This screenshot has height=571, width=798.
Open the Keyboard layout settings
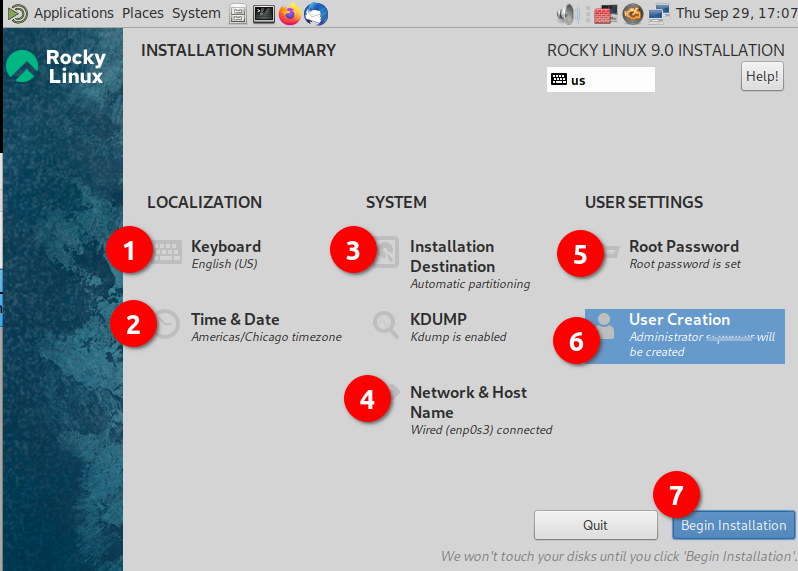point(225,247)
